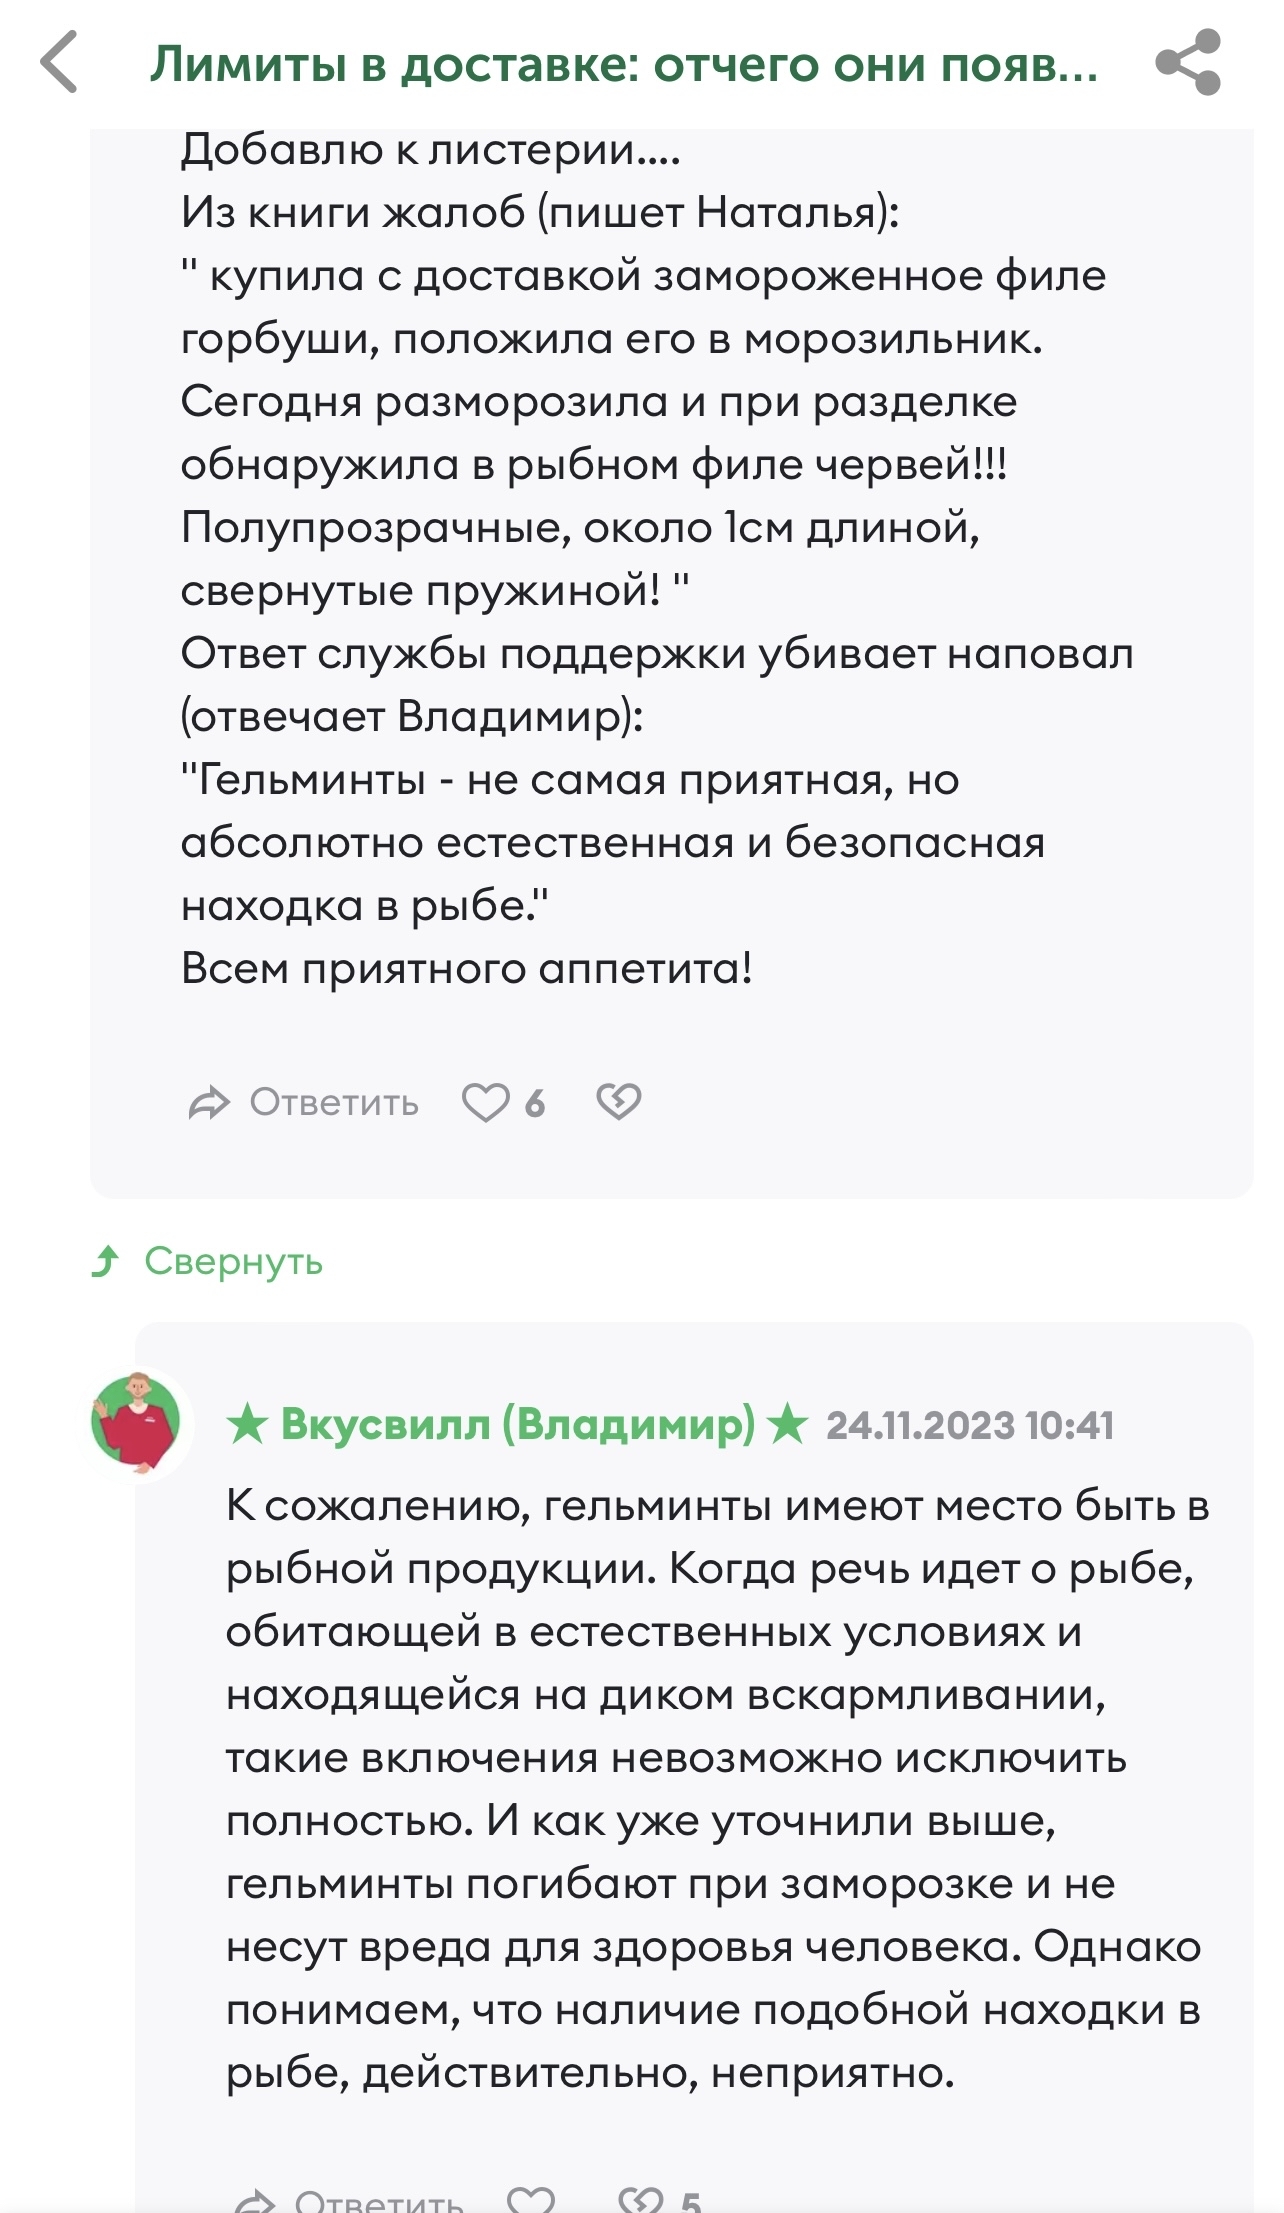
Task: Click the reply arrow under the горбуша comment
Action: [209, 1103]
